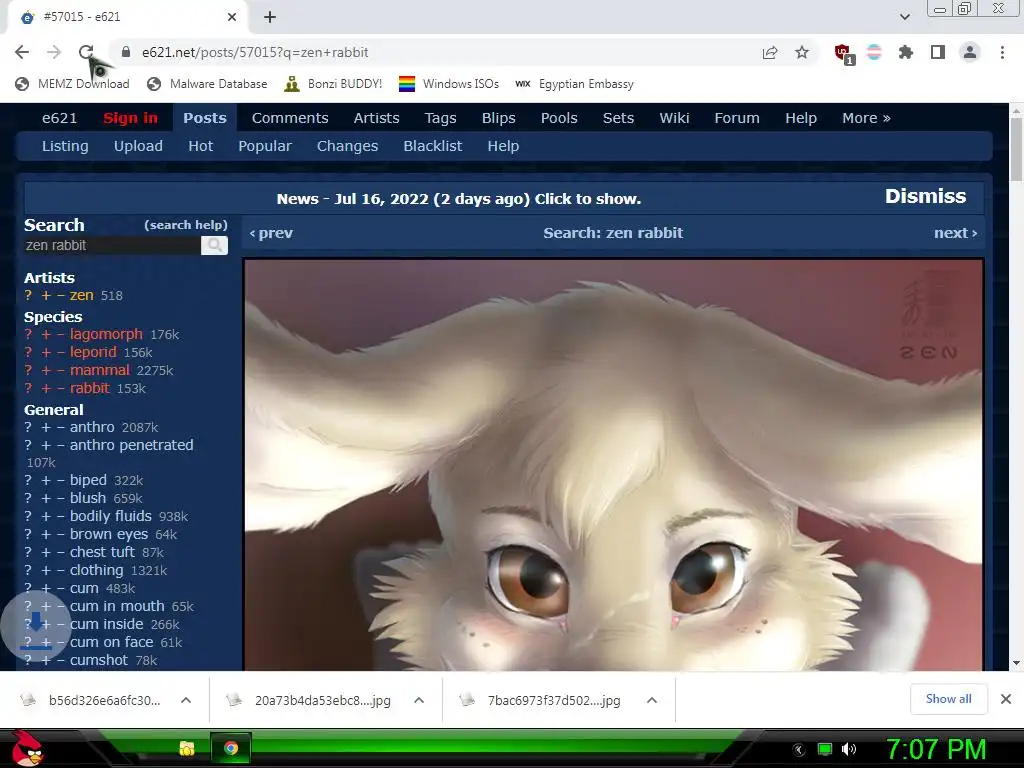Open the Tags menu item
This screenshot has height=768, width=1024.
click(x=440, y=118)
